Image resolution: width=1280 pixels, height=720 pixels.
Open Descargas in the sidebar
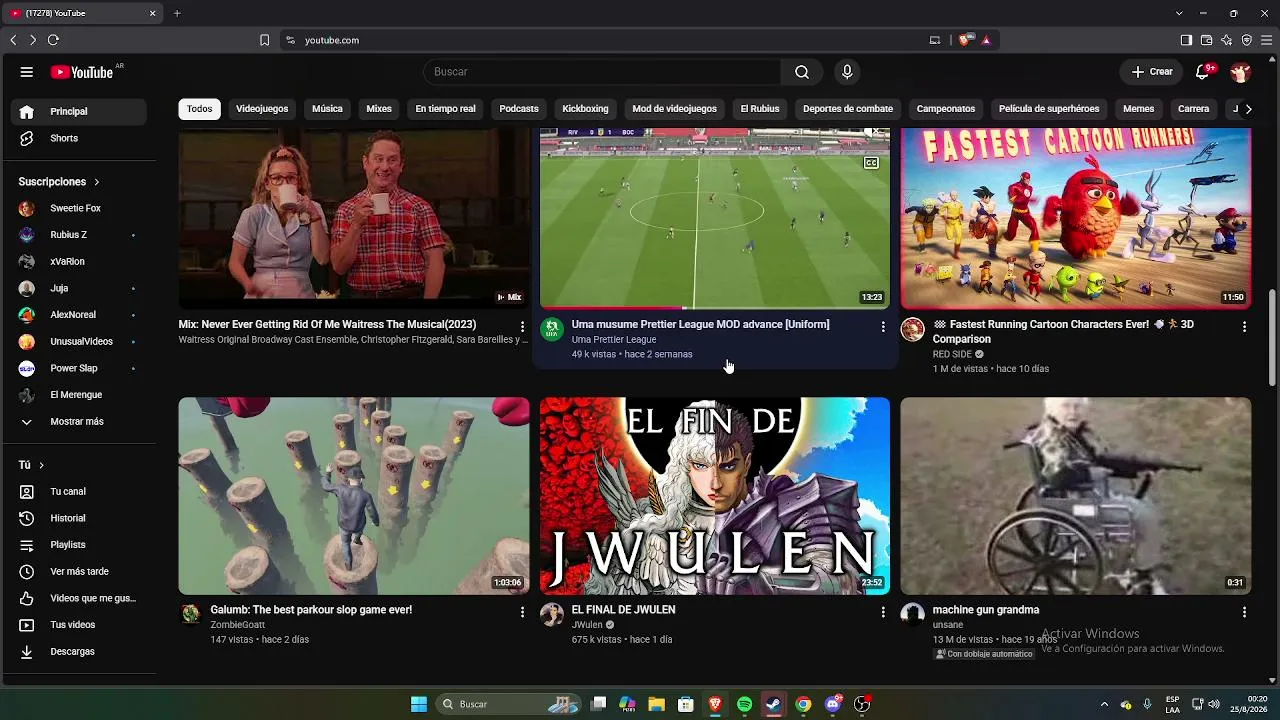pyautogui.click(x=78, y=652)
